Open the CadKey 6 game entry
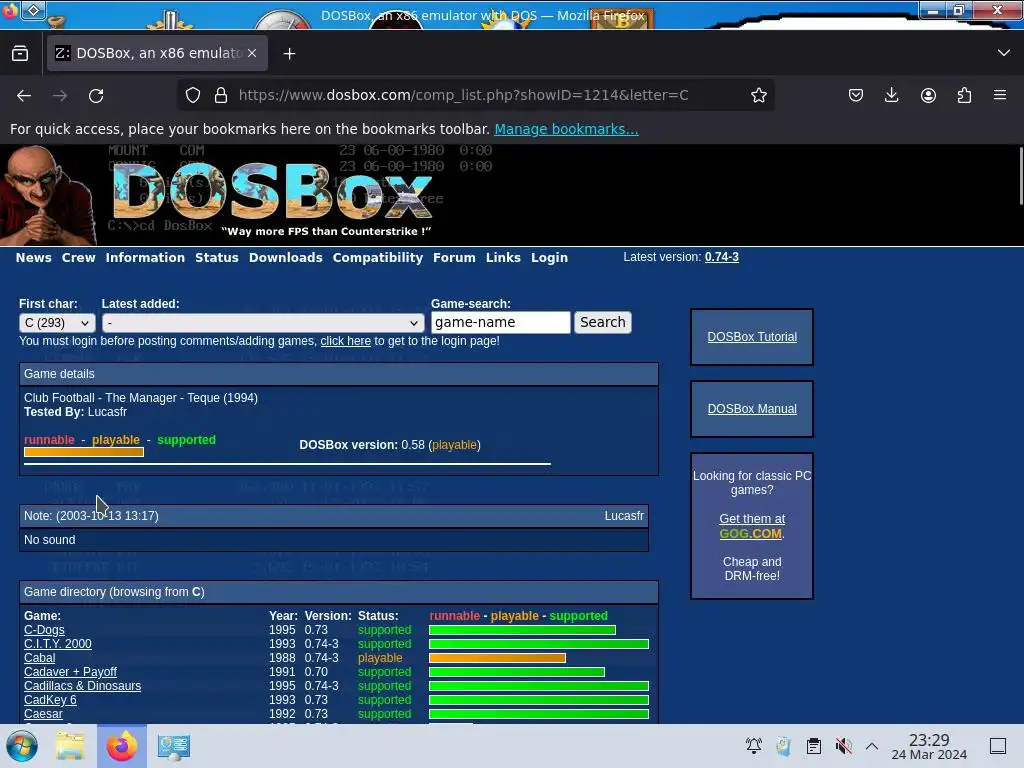1024x768 pixels. (50, 699)
